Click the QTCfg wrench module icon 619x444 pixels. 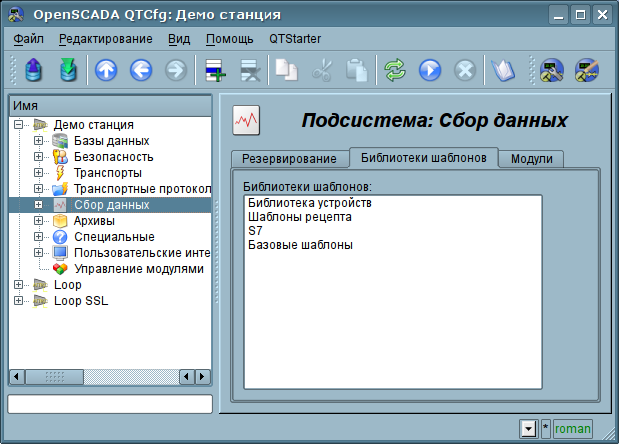click(x=551, y=70)
